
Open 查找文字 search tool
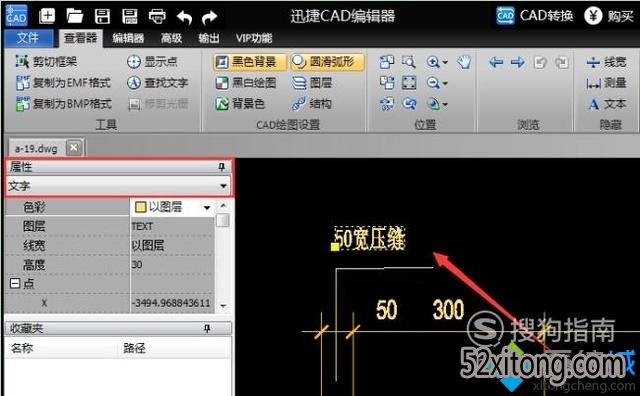point(158,83)
